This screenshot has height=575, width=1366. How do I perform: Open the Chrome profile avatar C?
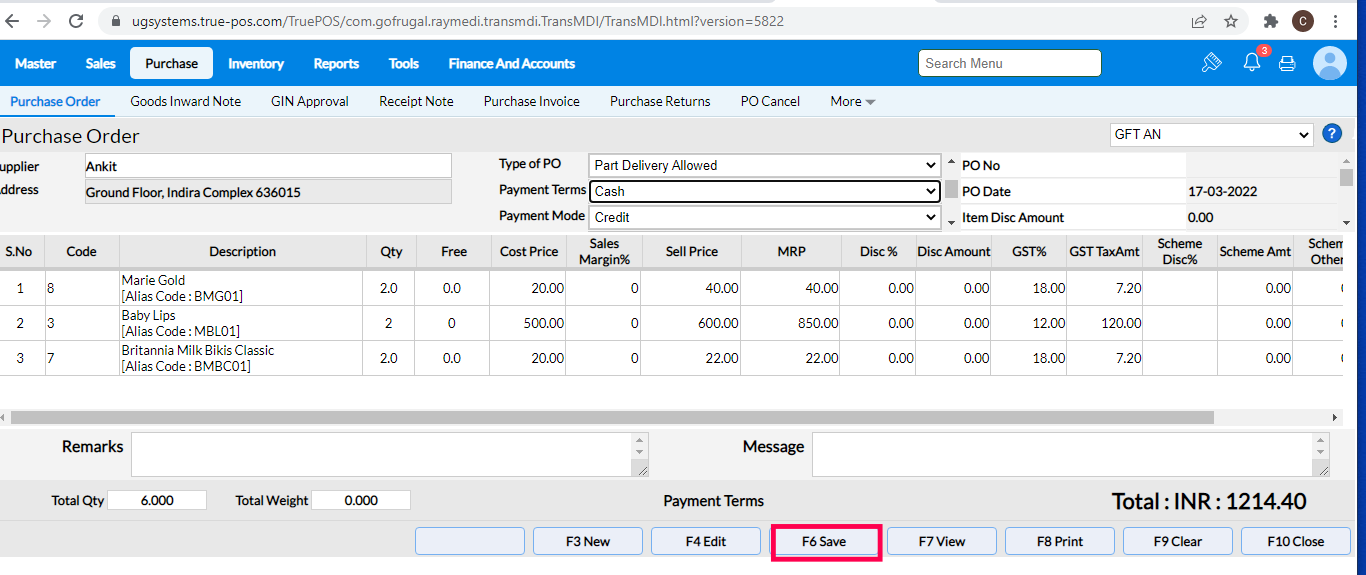(1302, 21)
